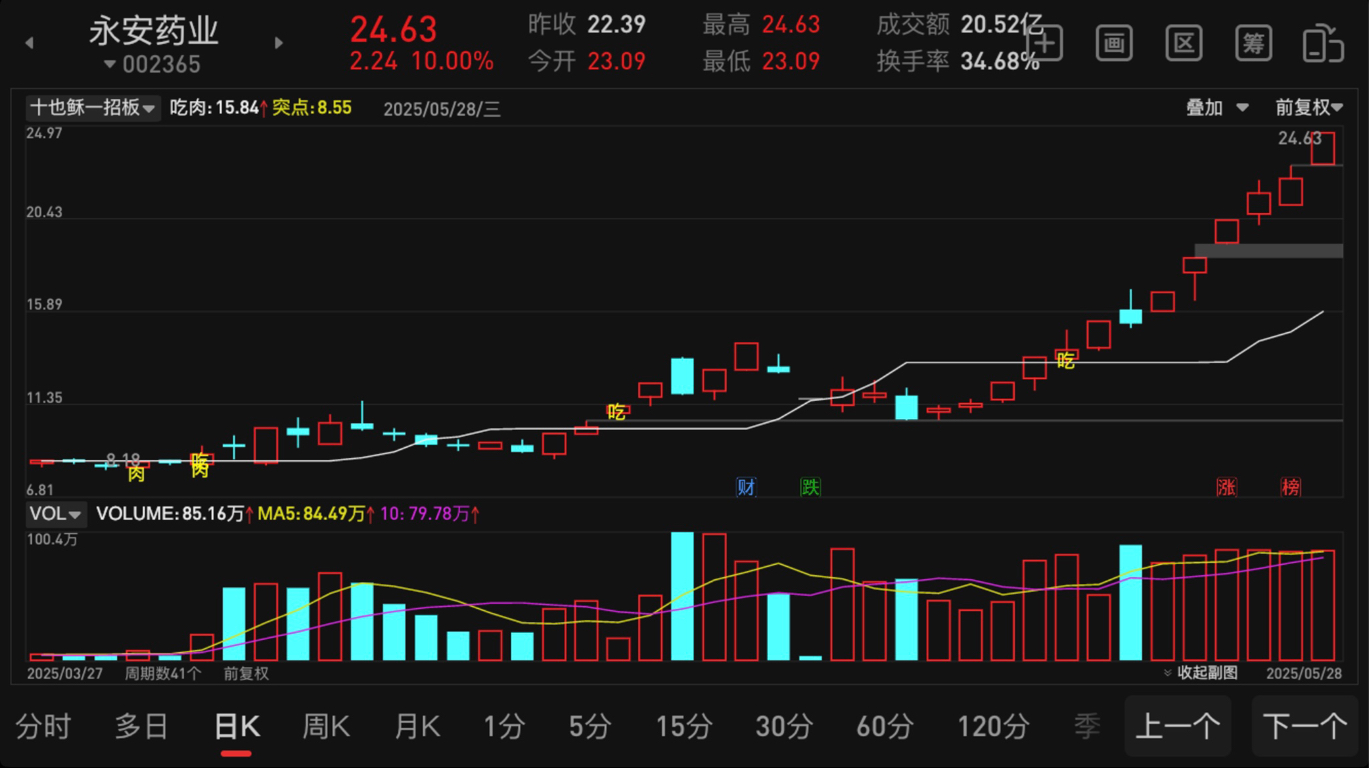Open the chip distribution (筹) icon

(1254, 43)
